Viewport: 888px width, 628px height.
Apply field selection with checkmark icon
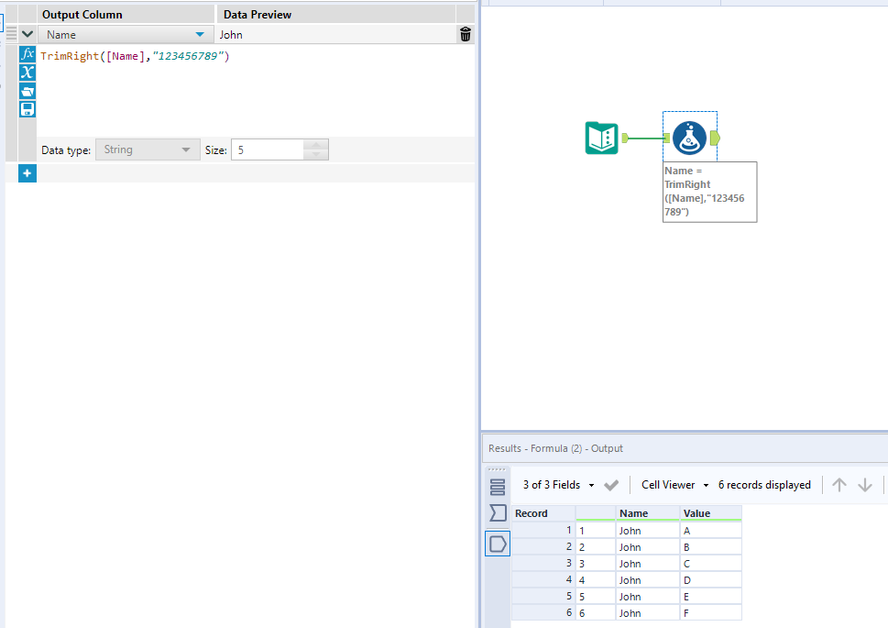[611, 485]
